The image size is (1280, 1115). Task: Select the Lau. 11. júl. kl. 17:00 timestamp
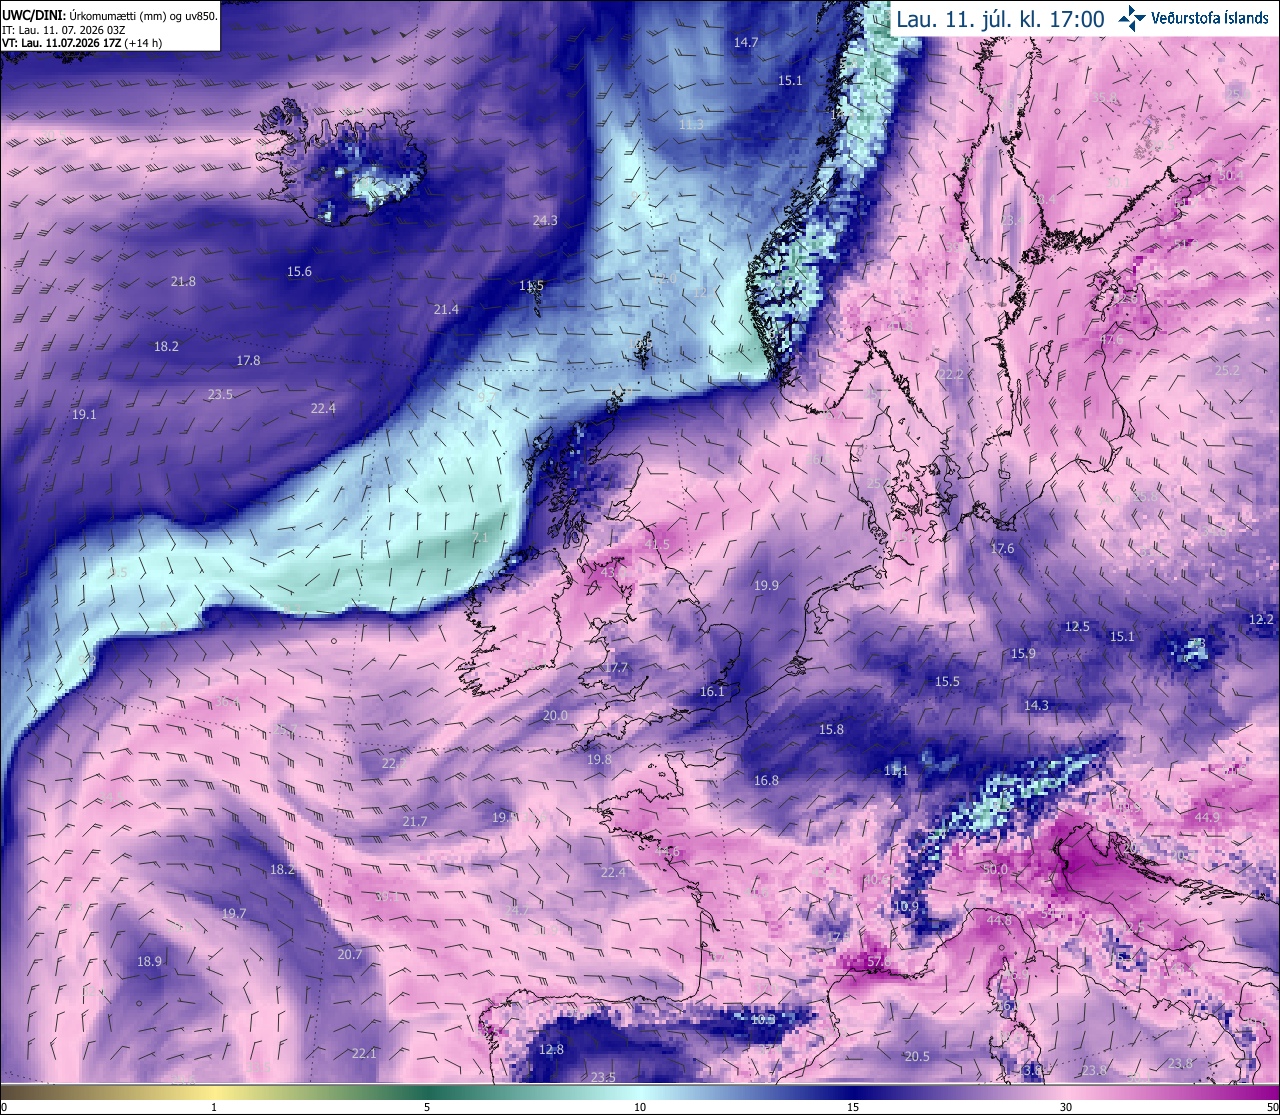click(1000, 19)
